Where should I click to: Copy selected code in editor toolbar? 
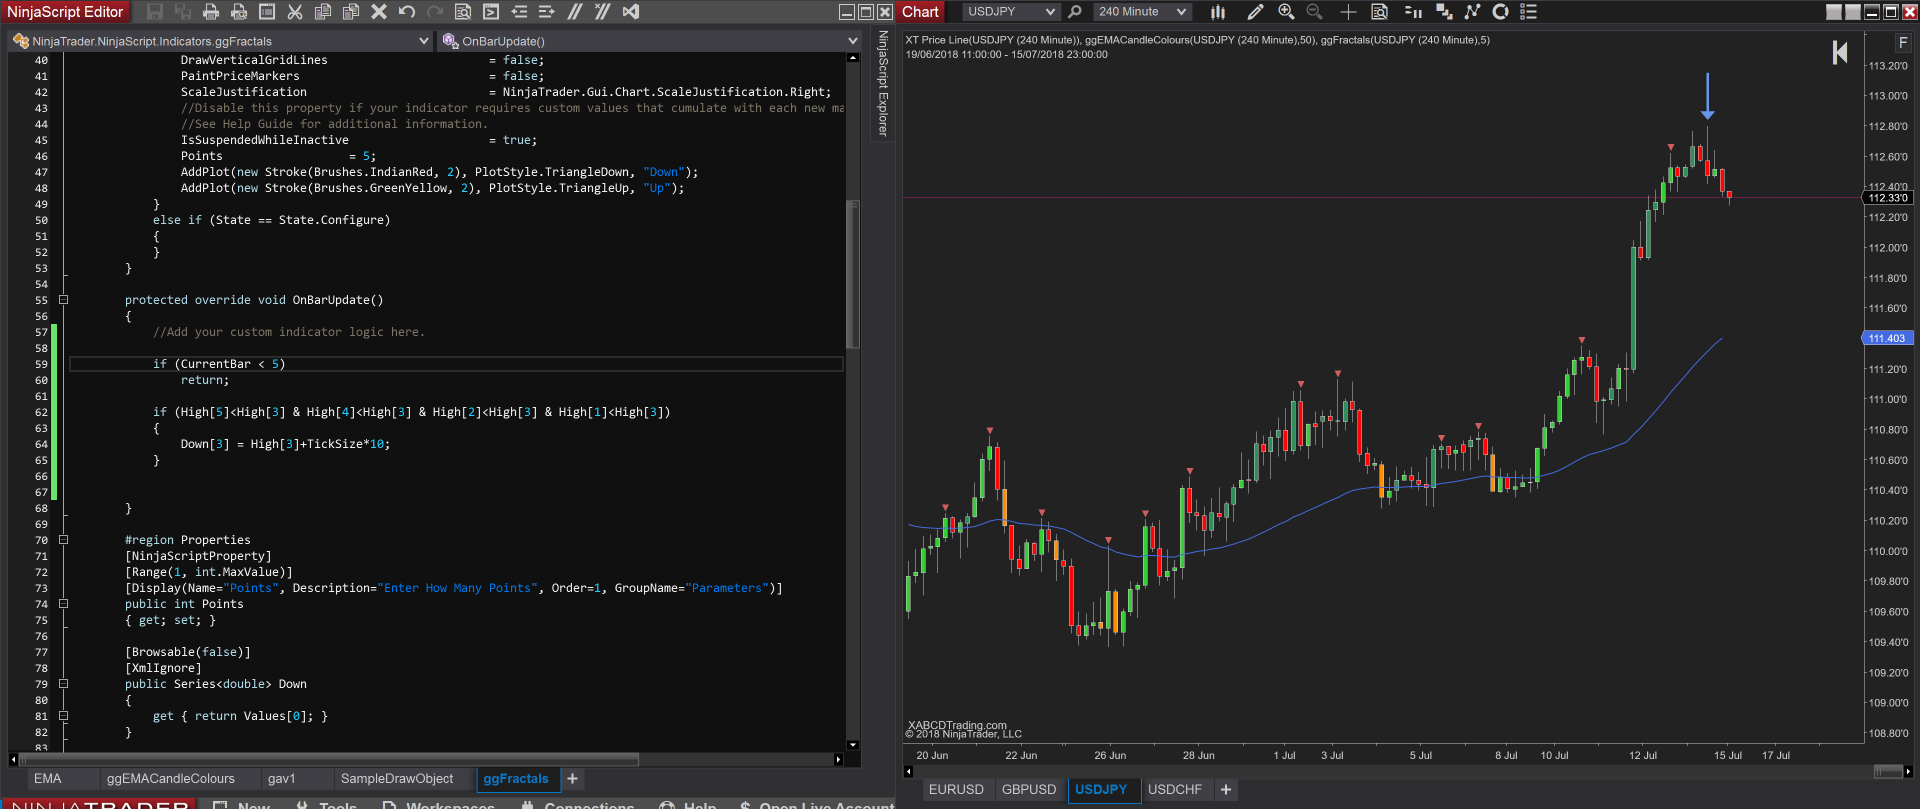click(323, 12)
